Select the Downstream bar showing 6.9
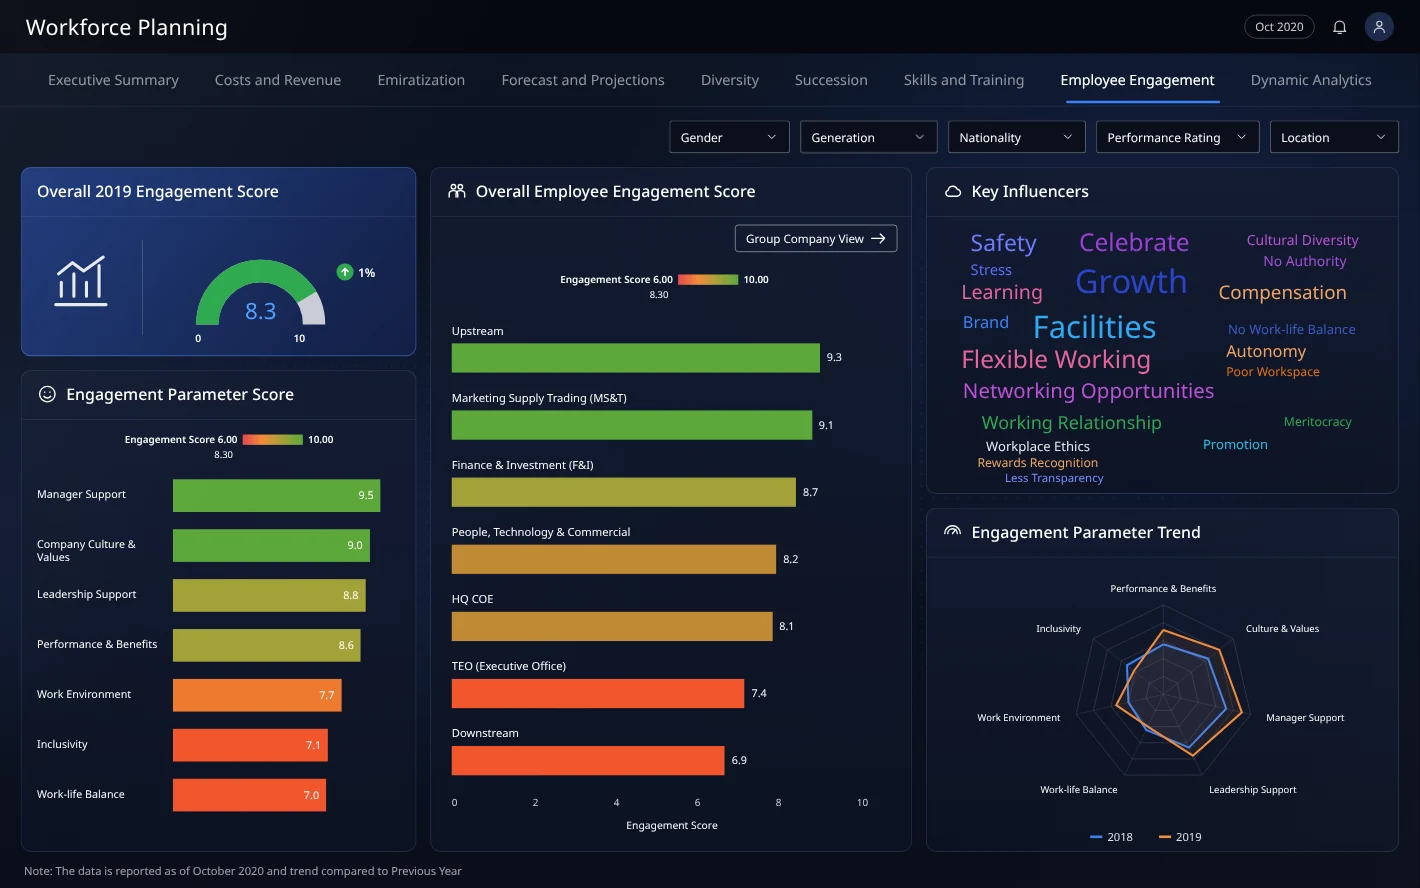 tap(588, 760)
